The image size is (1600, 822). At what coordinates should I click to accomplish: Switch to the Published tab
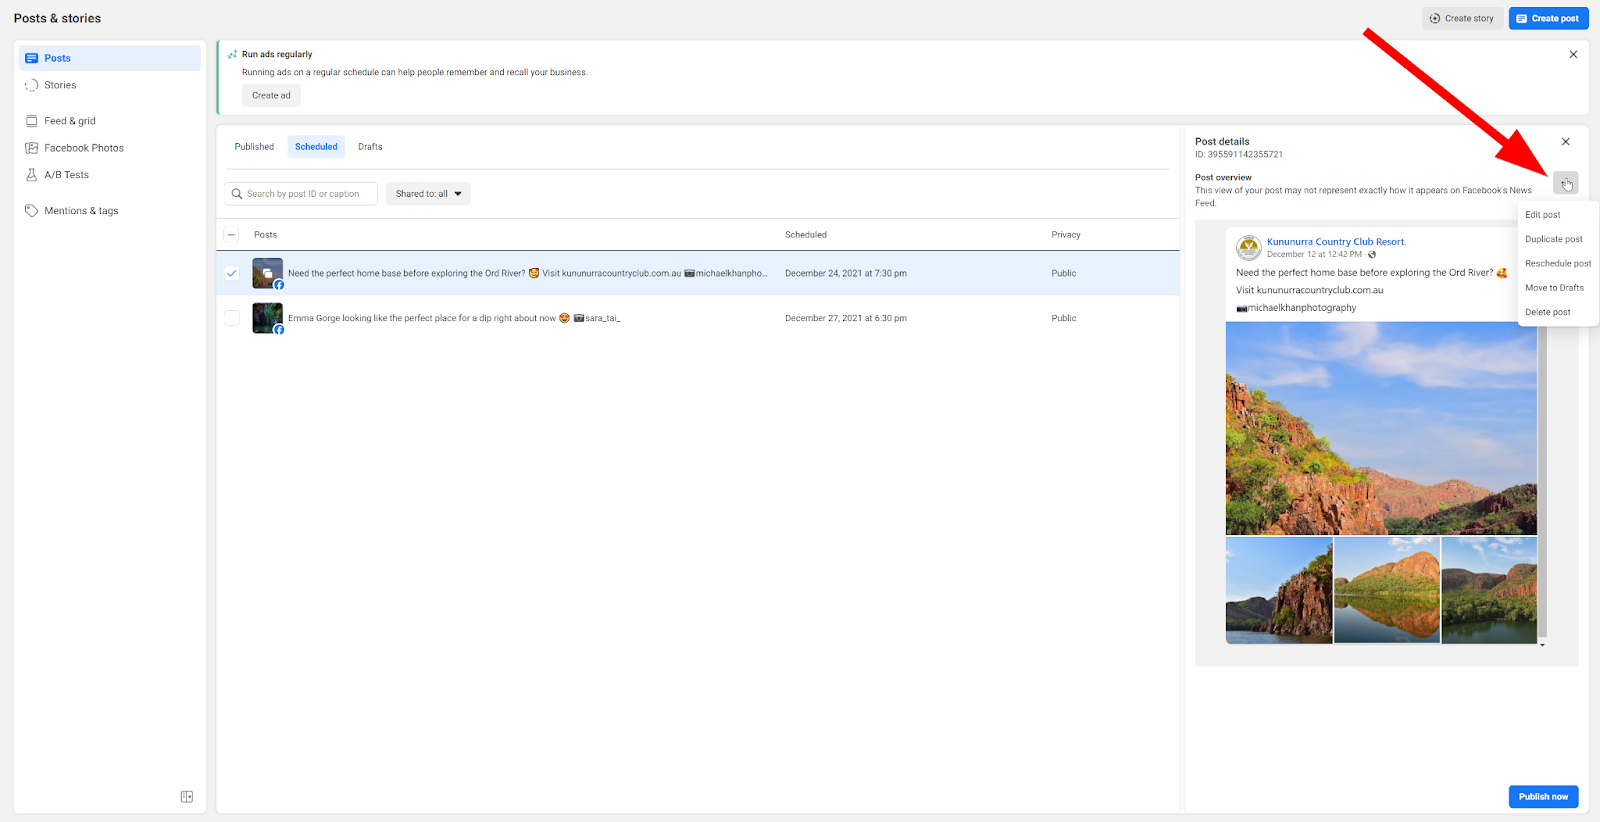click(x=254, y=147)
